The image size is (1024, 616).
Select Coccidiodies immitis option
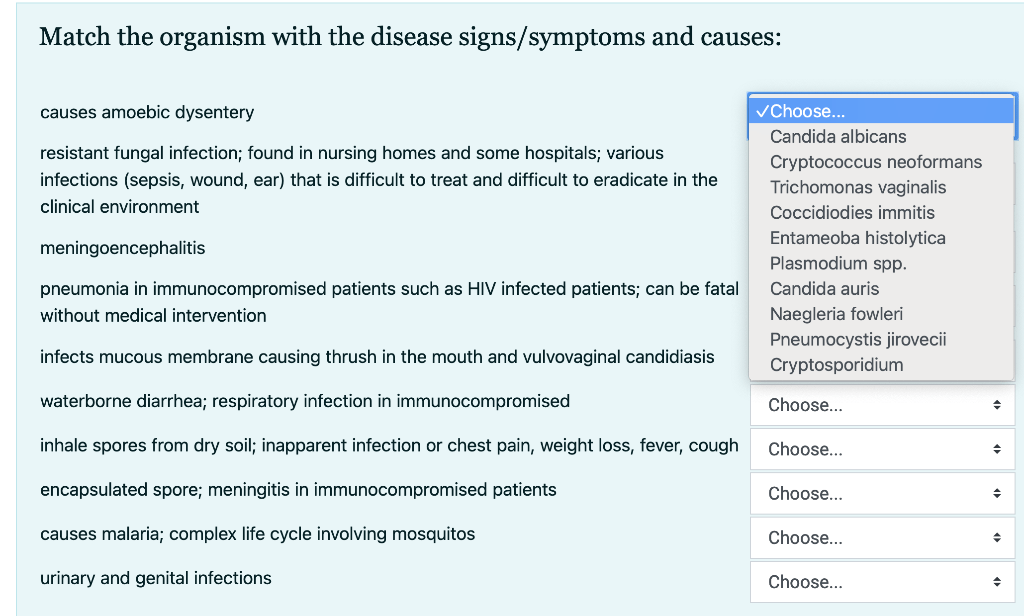tap(852, 212)
